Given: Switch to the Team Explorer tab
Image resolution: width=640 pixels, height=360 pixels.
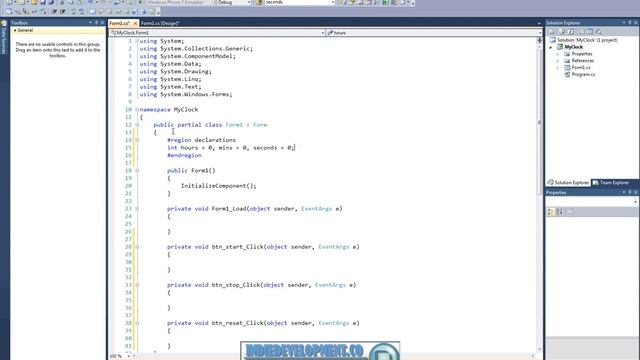Looking at the screenshot, I should [x=611, y=182].
